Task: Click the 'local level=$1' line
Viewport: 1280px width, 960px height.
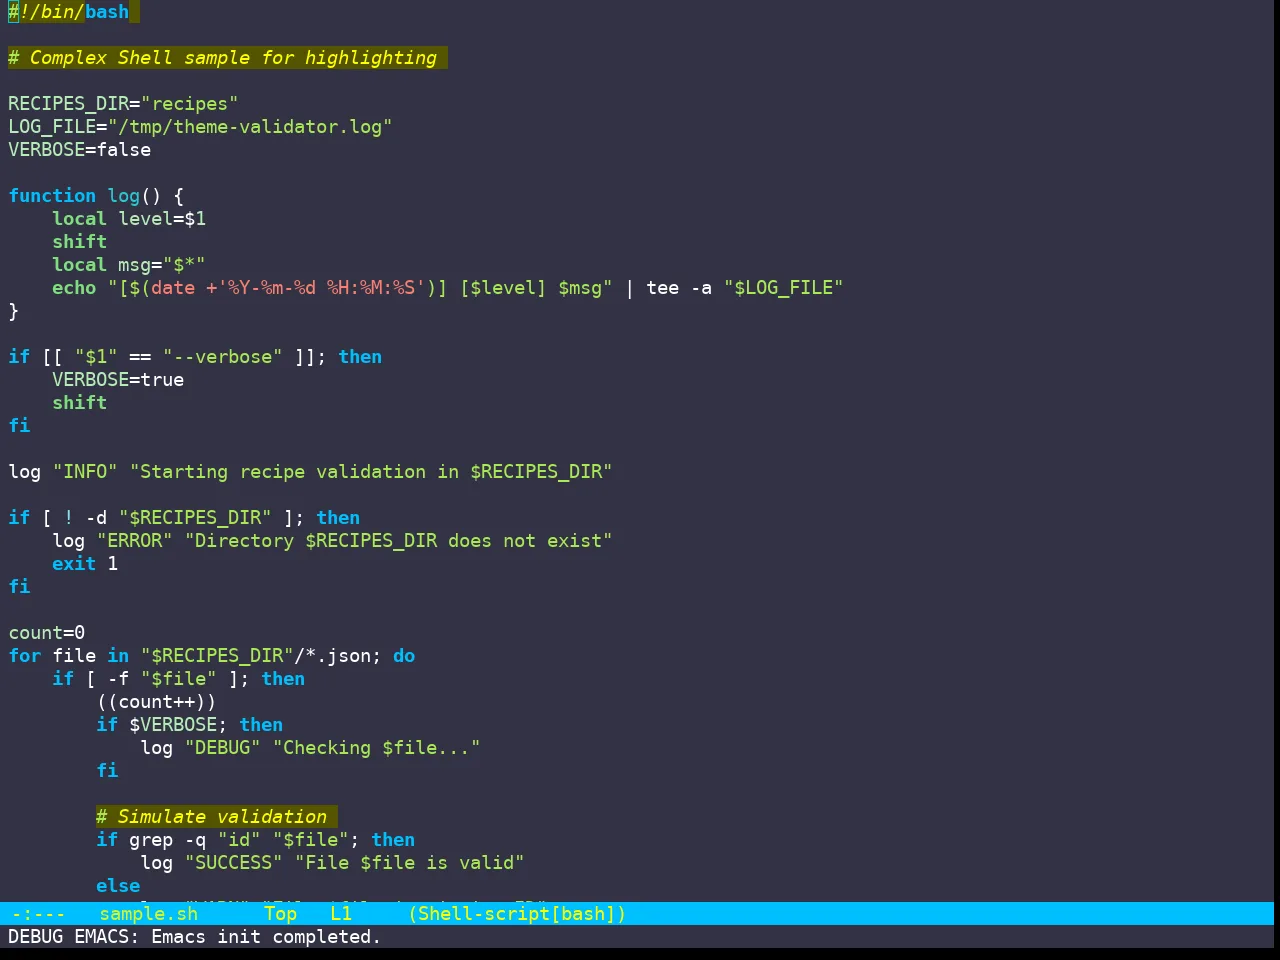Action: coord(129,219)
